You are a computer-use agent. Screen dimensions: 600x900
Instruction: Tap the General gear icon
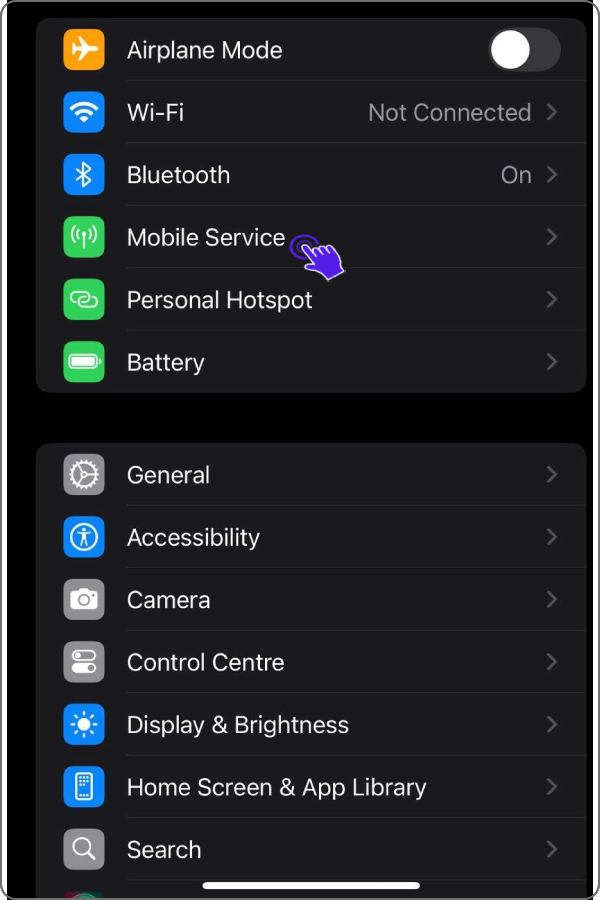click(x=84, y=475)
